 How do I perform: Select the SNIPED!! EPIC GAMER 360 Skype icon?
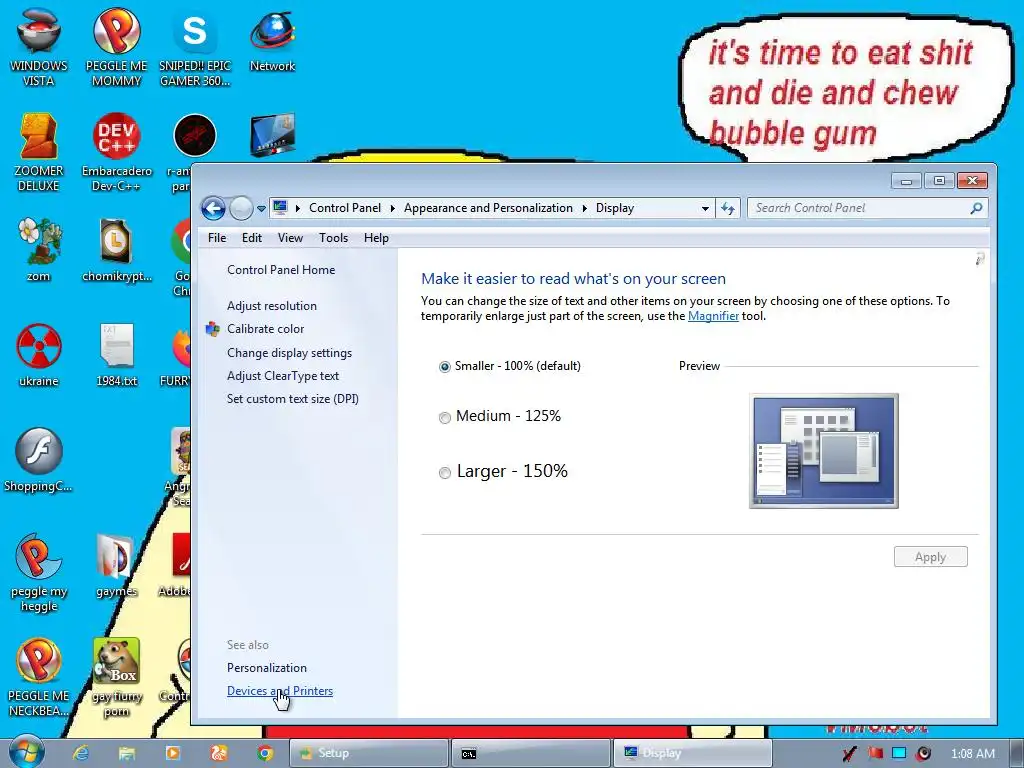coord(195,46)
